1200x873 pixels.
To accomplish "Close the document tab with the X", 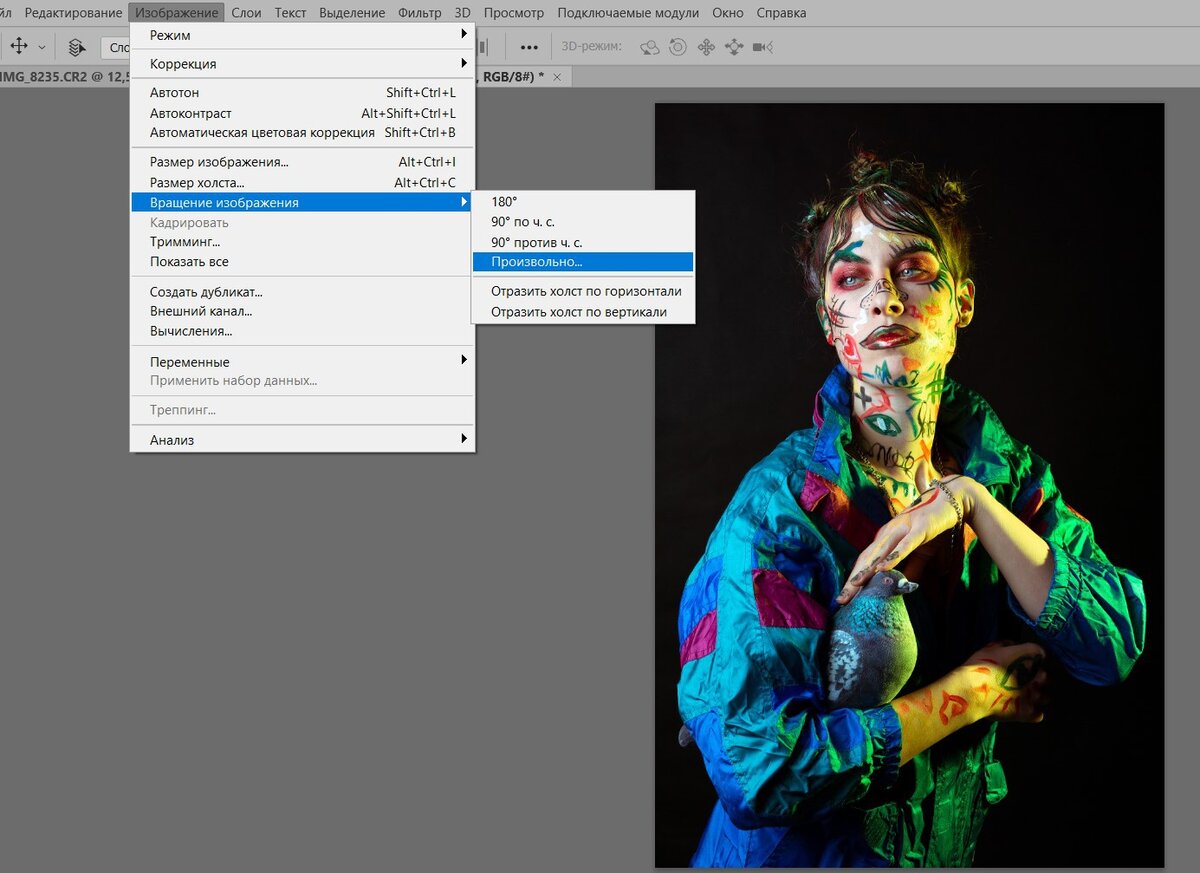I will (x=557, y=77).
